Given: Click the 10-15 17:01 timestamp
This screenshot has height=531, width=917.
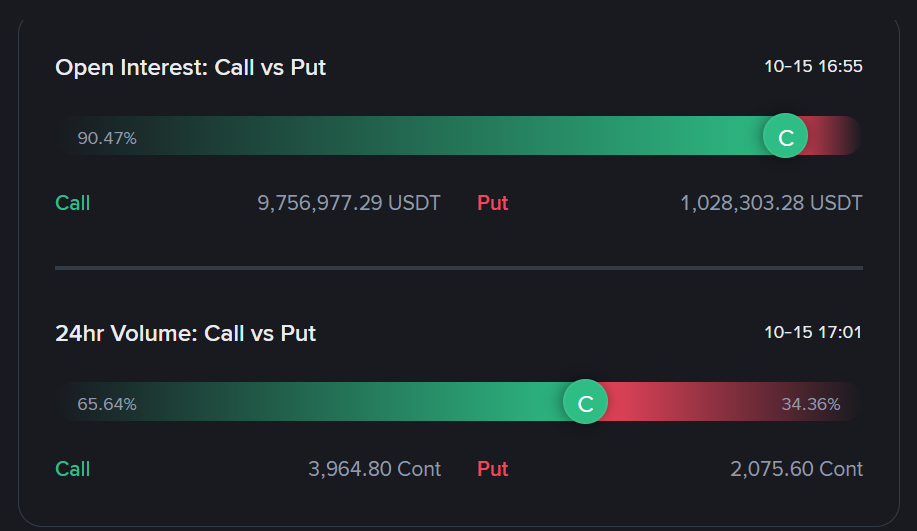Looking at the screenshot, I should [x=813, y=333].
